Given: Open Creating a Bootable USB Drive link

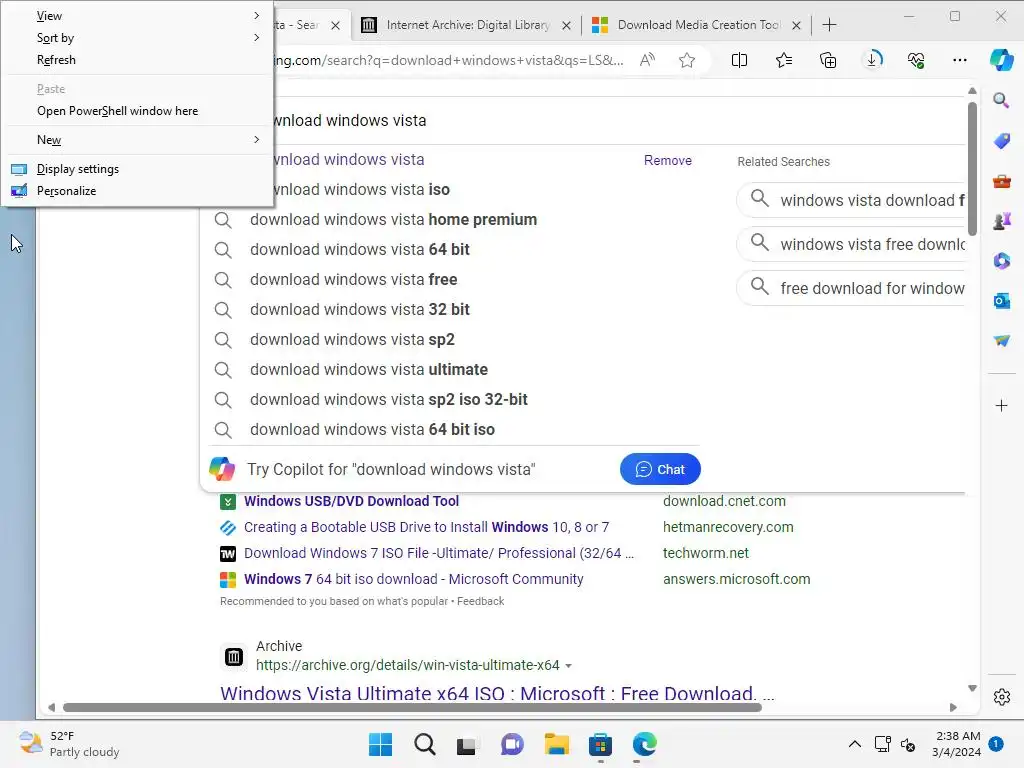Looking at the screenshot, I should click(426, 528).
